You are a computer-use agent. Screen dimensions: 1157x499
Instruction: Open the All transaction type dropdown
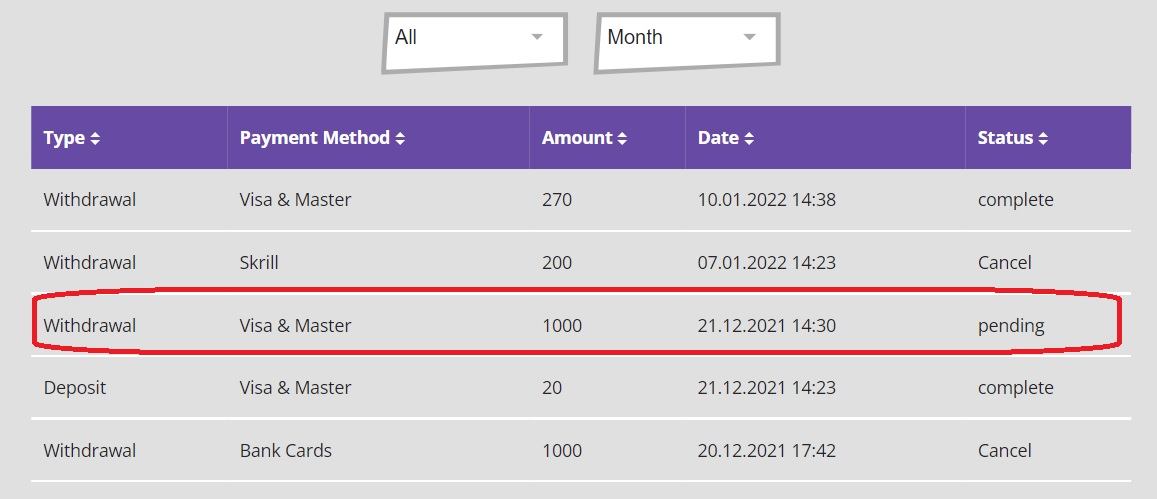click(474, 40)
